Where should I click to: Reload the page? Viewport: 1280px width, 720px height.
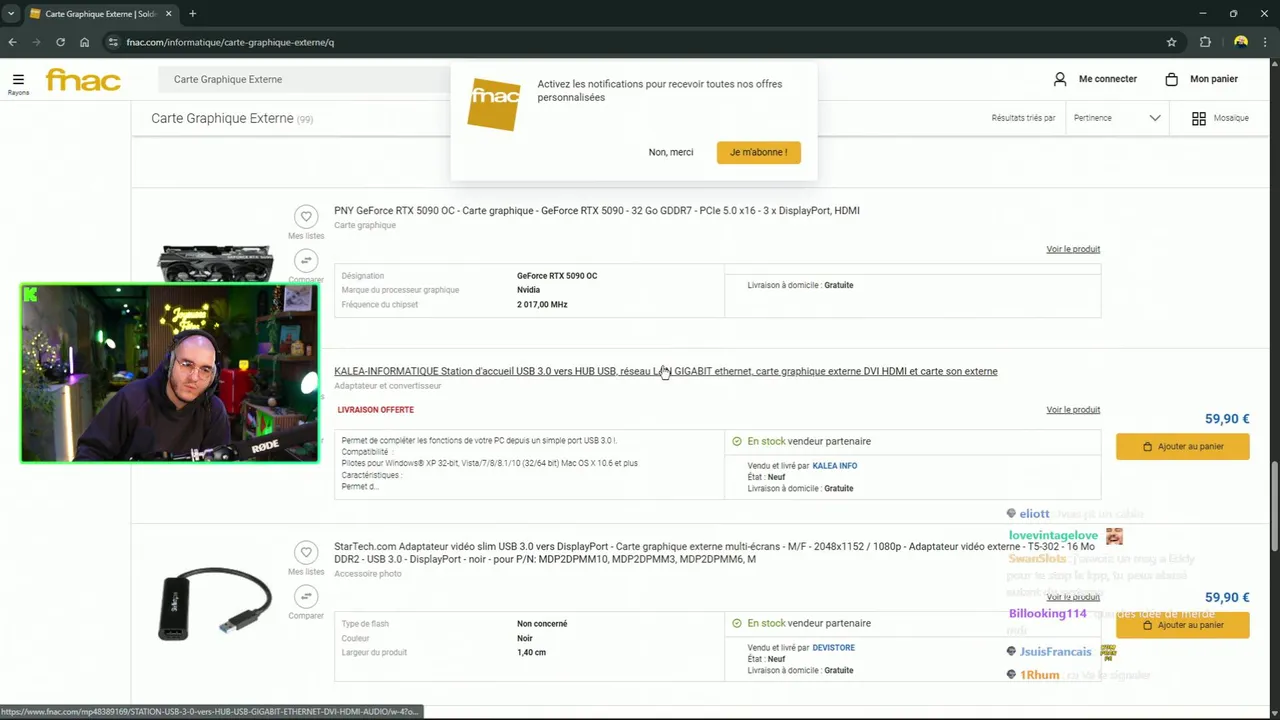coord(60,42)
